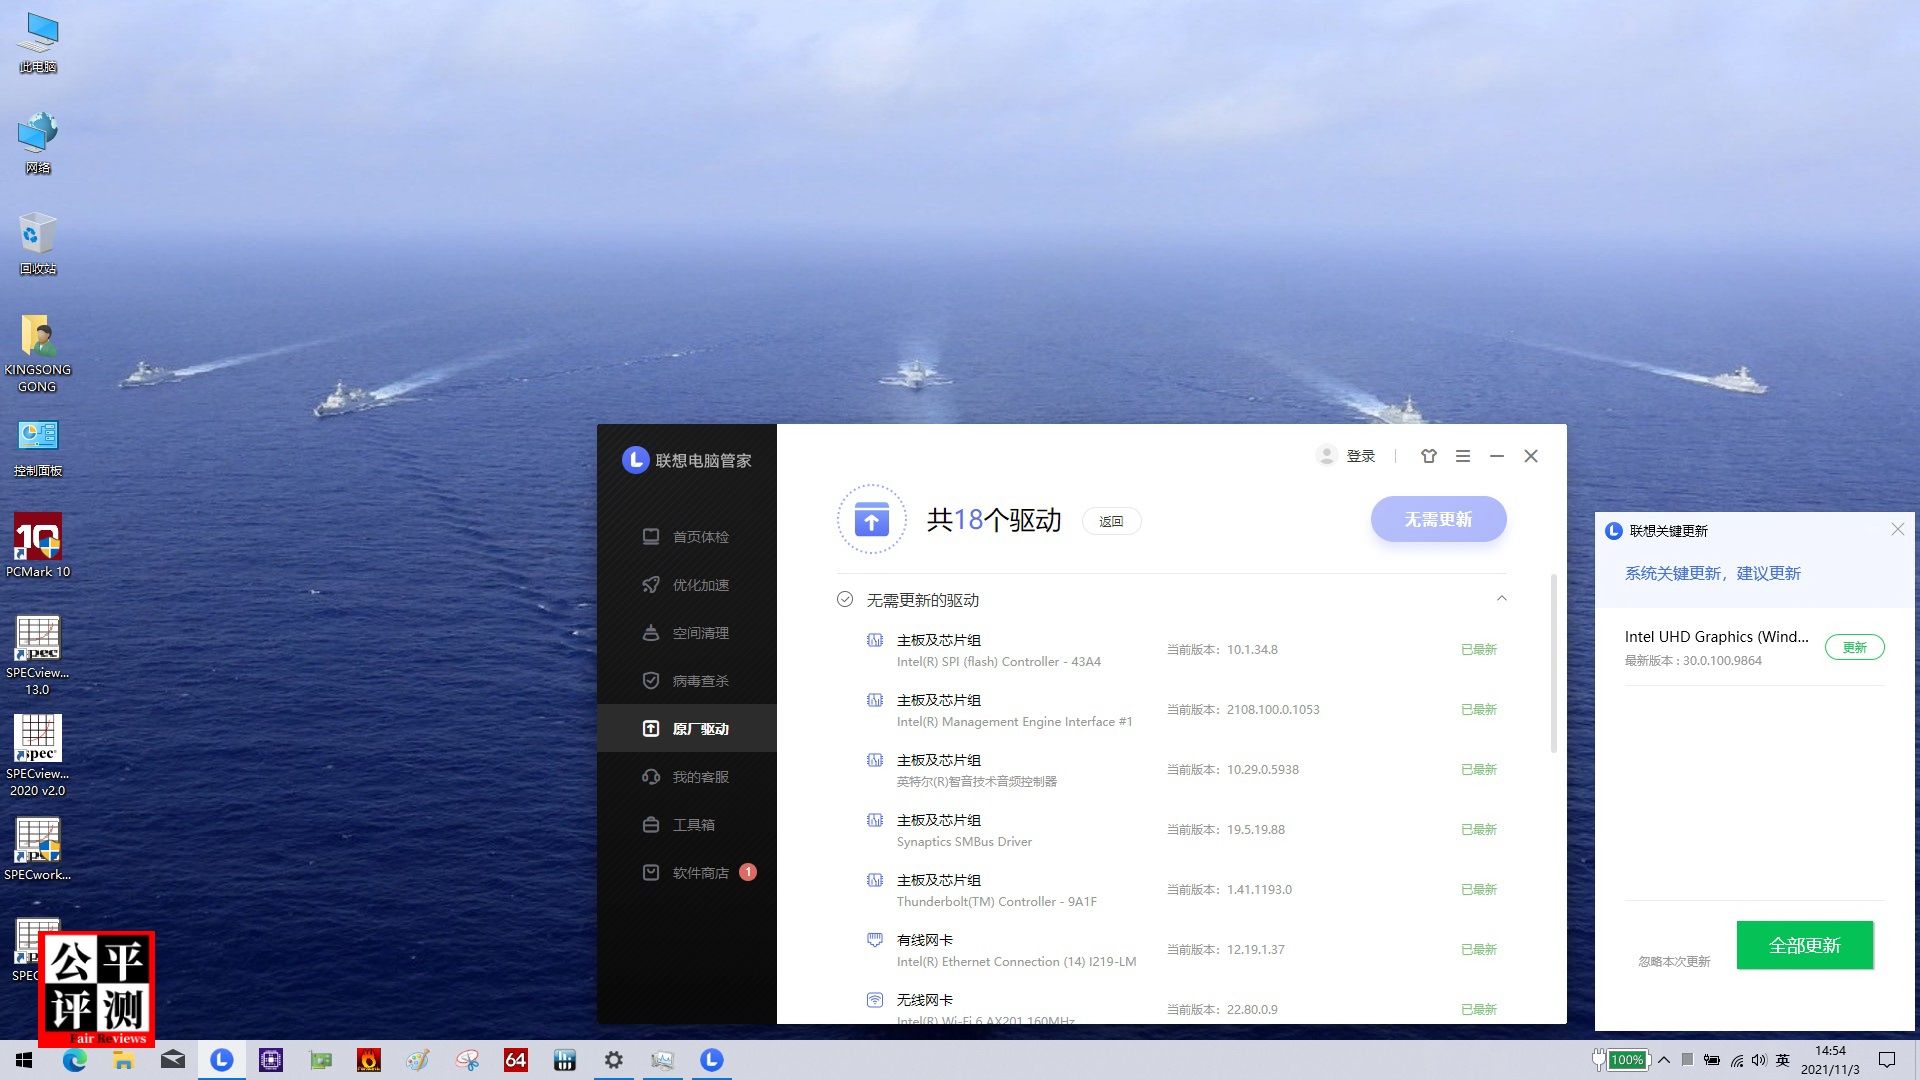Click 忽略本次更新 link
The width and height of the screenshot is (1920, 1080).
tap(1674, 961)
